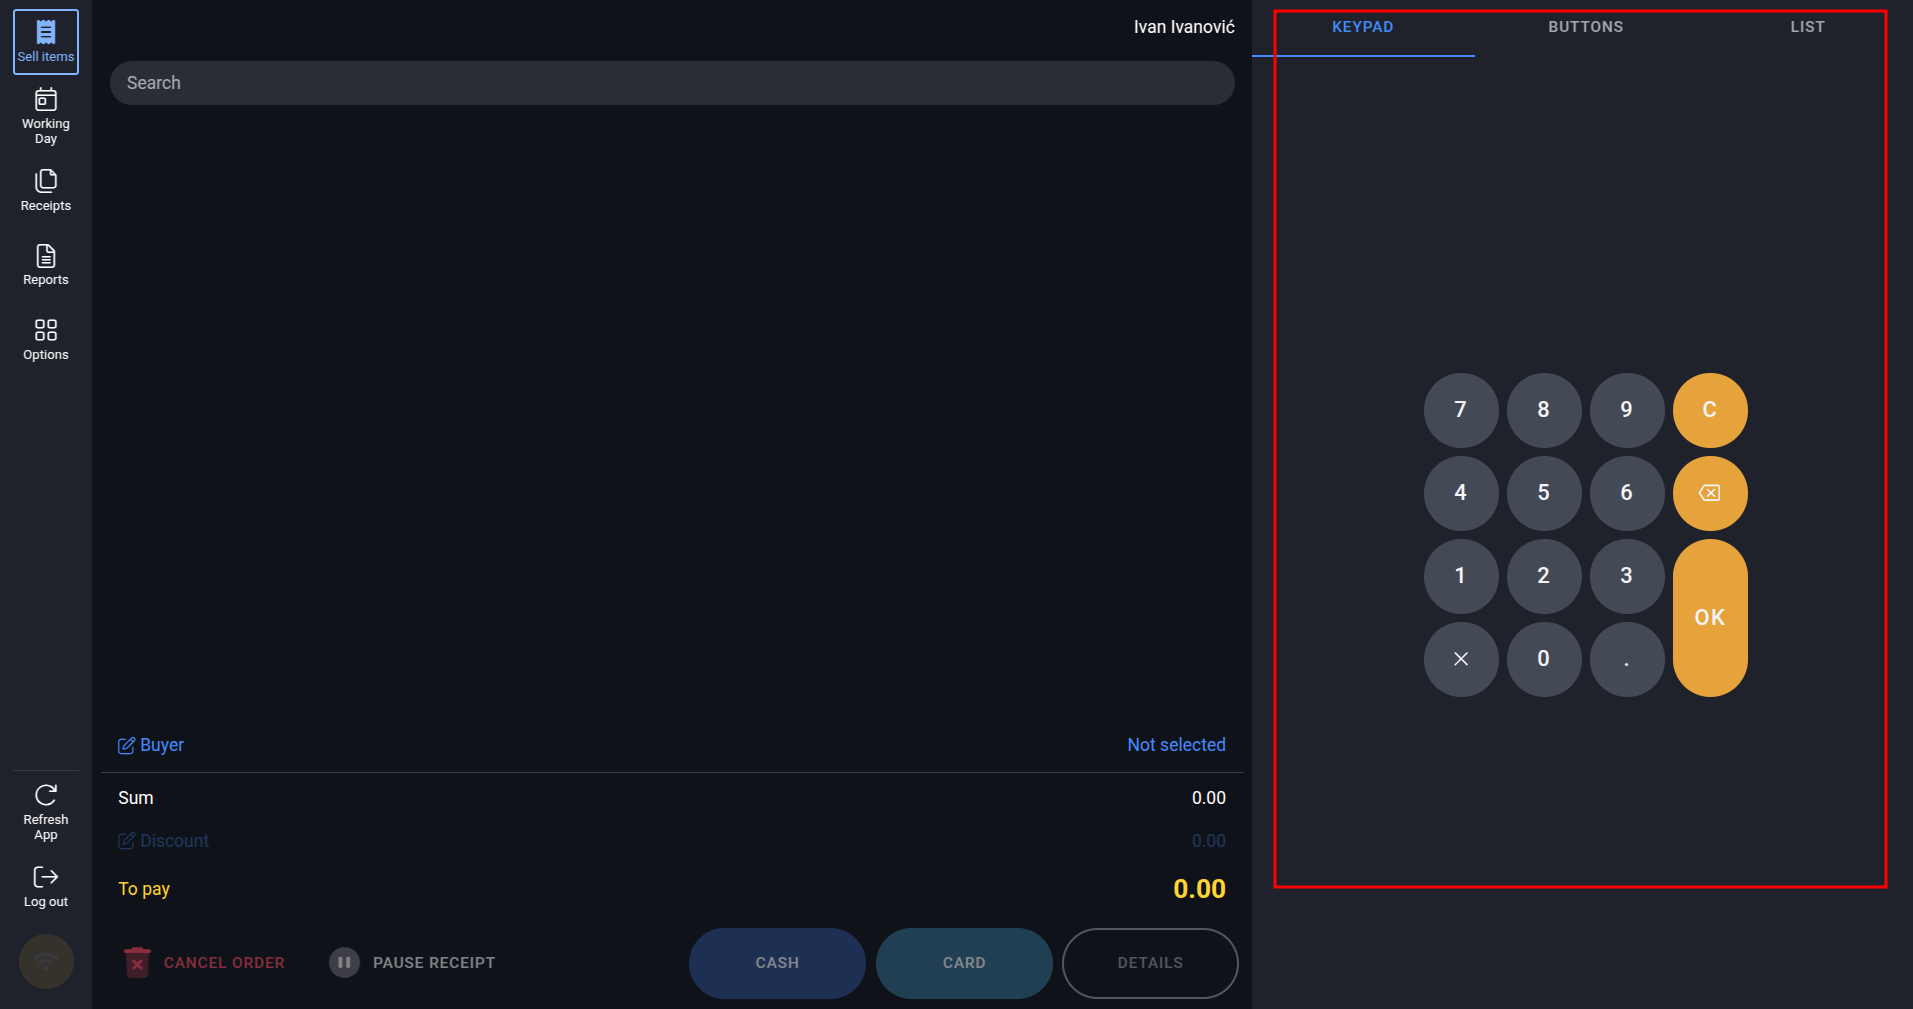Open the Sell items section

click(46, 42)
